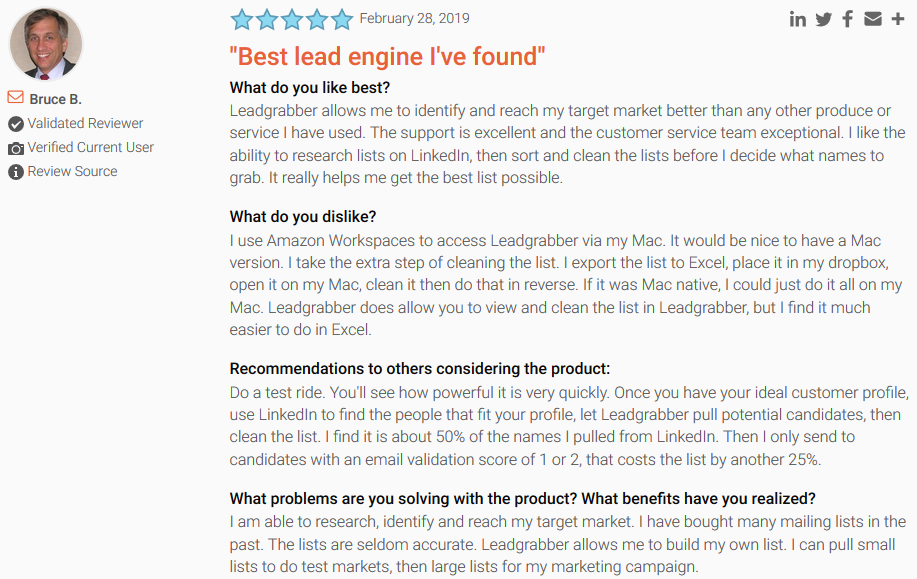Select the "Verified Current User" label text
Screen dimensions: 917x579
click(90, 147)
